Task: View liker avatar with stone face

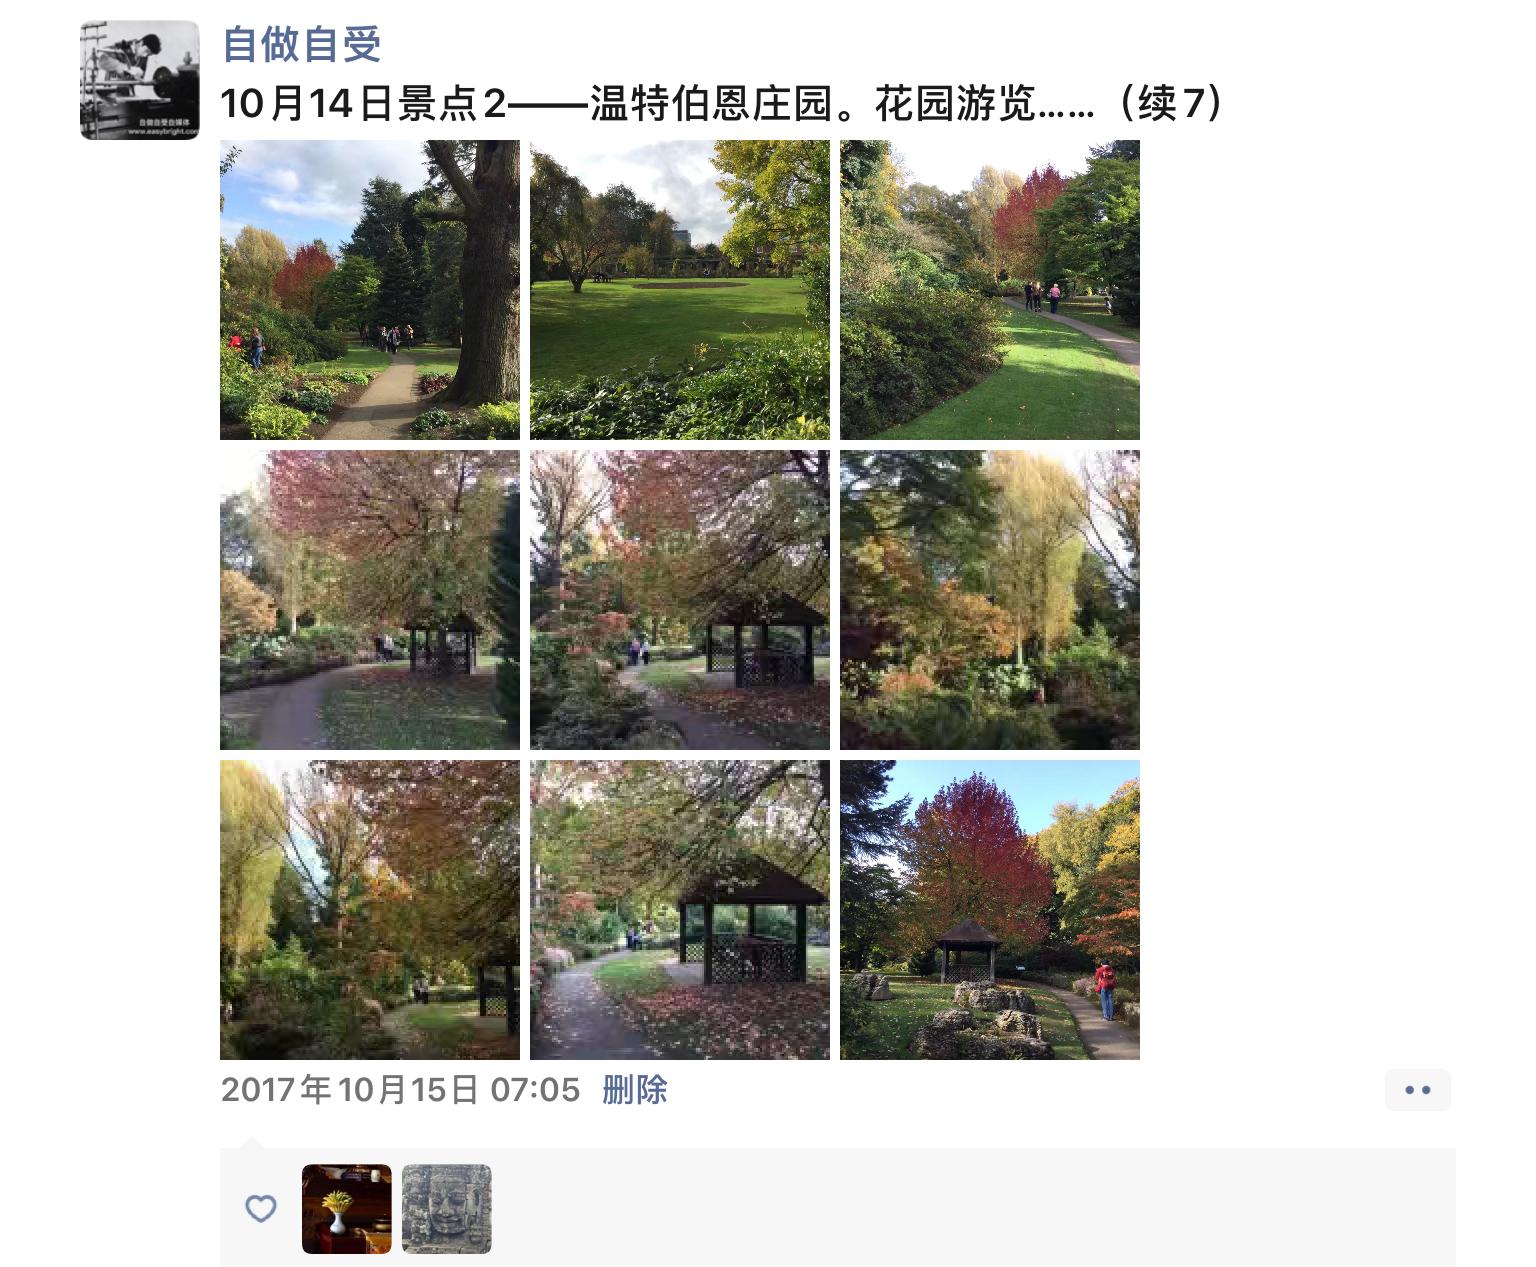Action: (447, 1209)
